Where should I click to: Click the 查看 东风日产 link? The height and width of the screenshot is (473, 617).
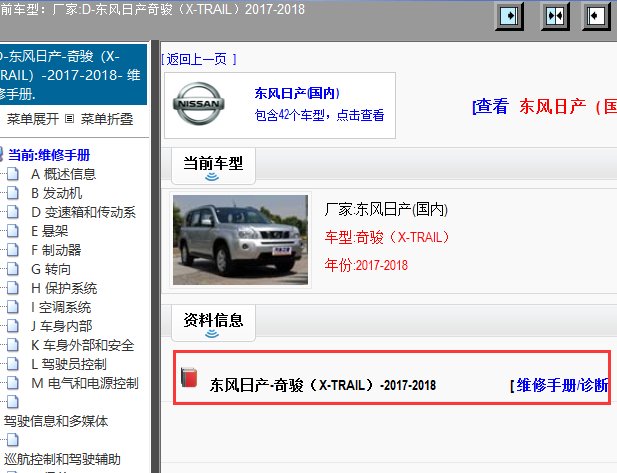tap(545, 106)
